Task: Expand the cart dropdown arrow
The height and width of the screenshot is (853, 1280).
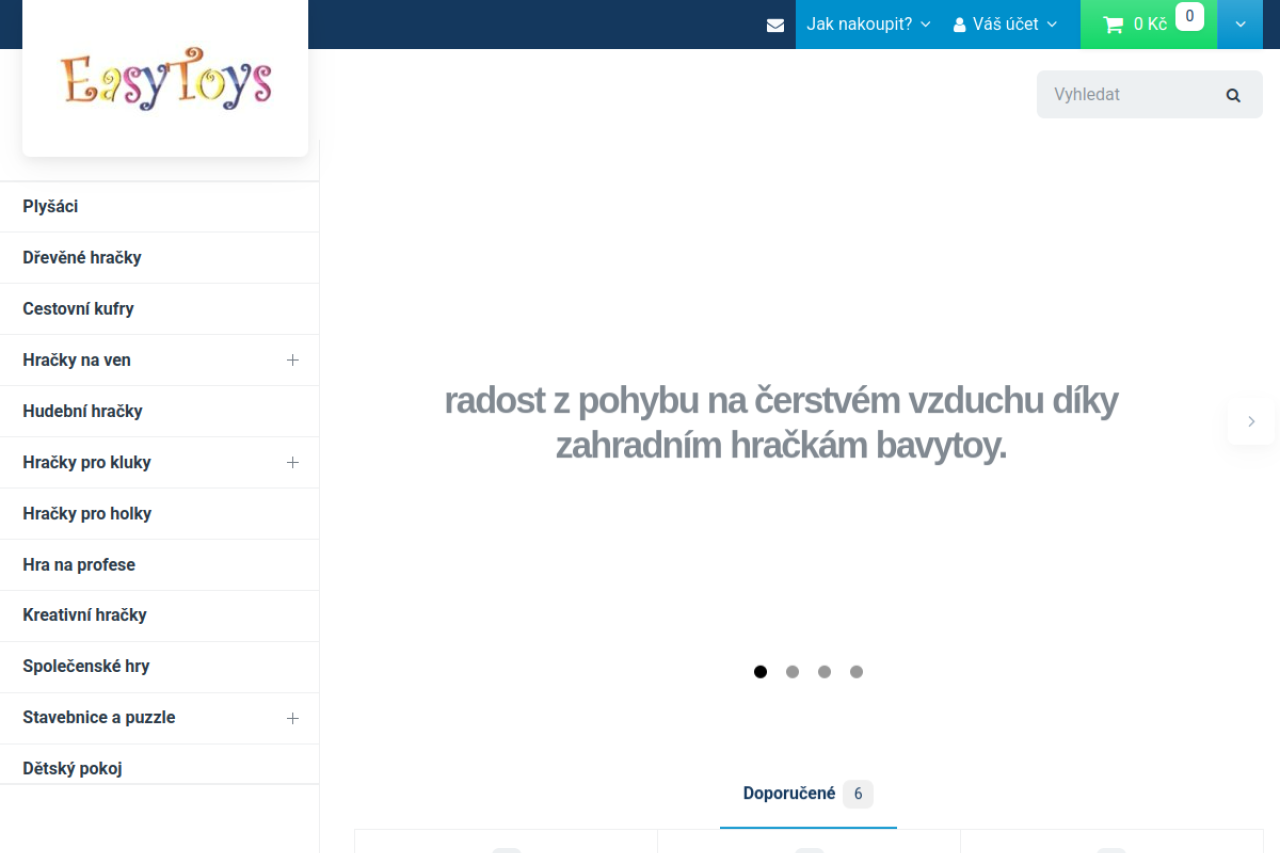Action: coord(1241,25)
